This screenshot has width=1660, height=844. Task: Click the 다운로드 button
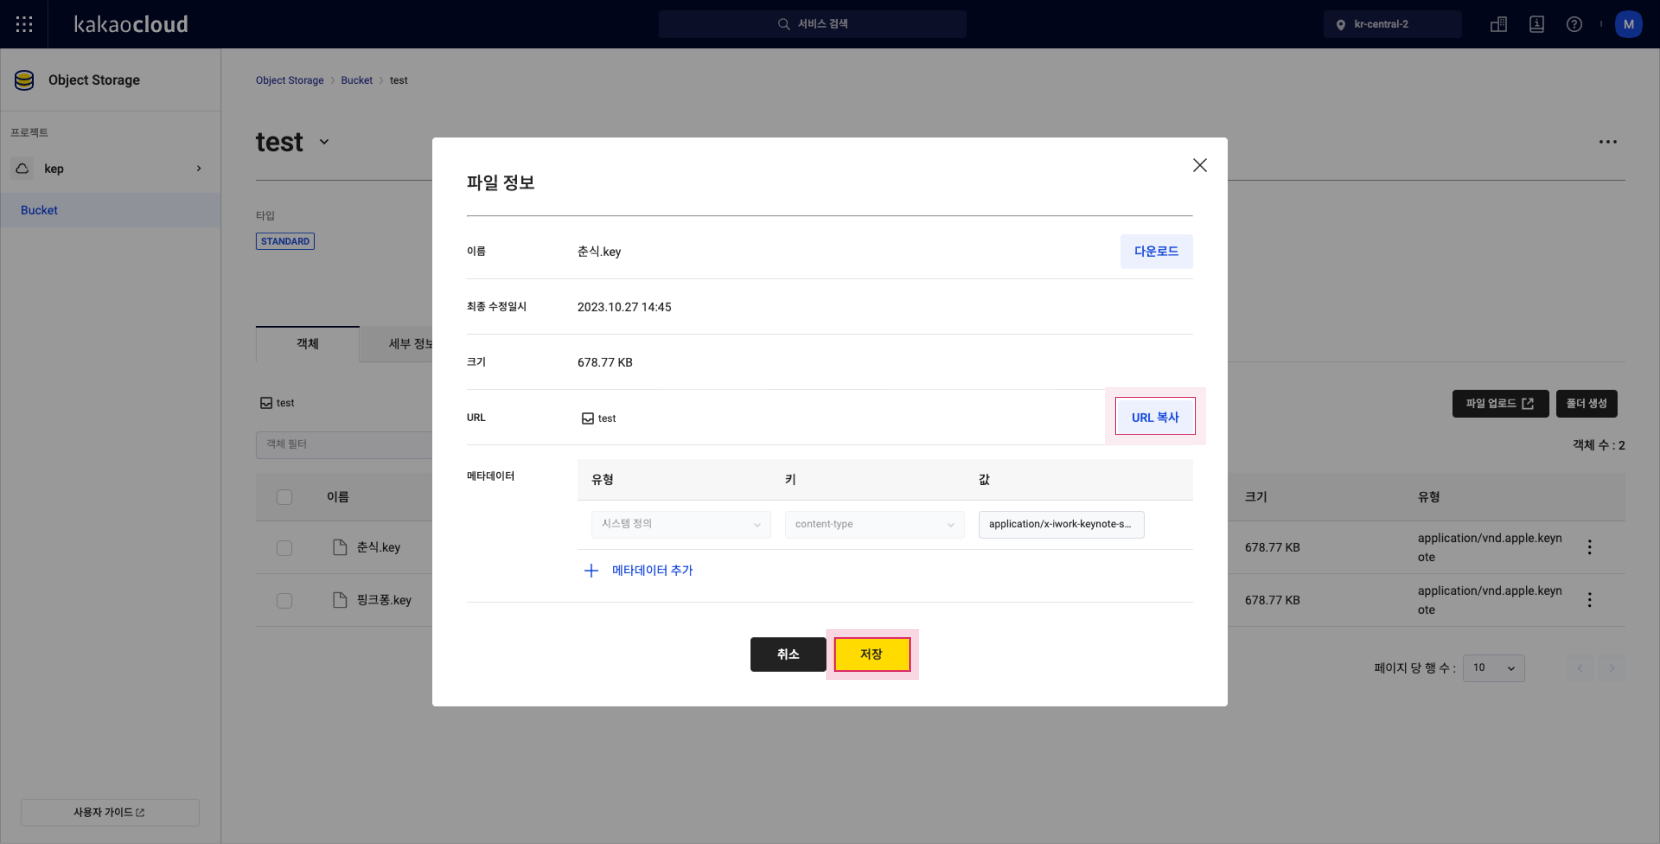(x=1156, y=251)
